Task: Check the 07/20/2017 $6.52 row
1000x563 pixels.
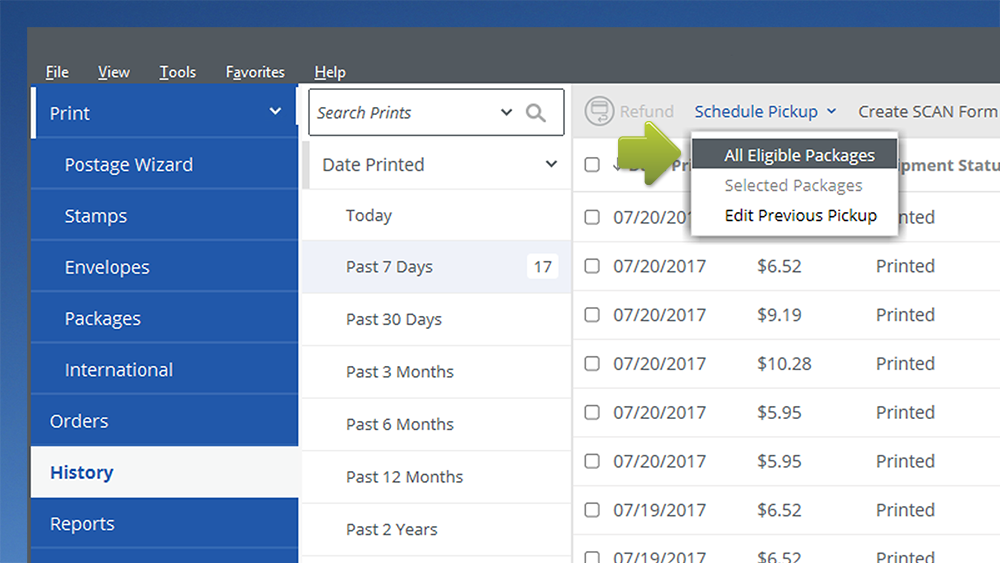Action: [x=592, y=266]
